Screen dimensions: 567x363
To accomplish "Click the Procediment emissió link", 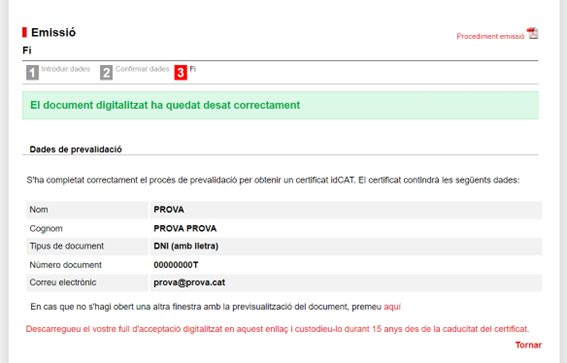I will tap(490, 36).
